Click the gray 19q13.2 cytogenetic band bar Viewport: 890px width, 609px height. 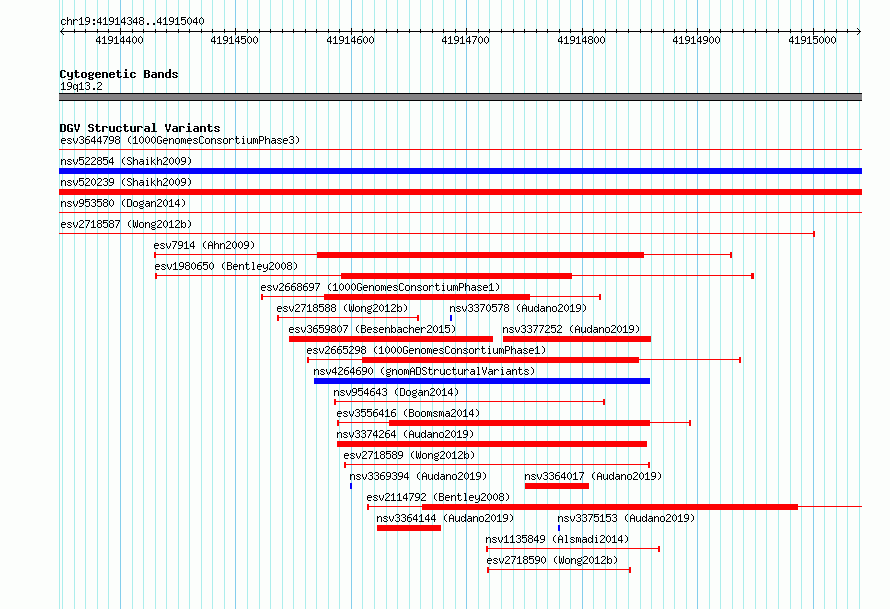coord(460,97)
